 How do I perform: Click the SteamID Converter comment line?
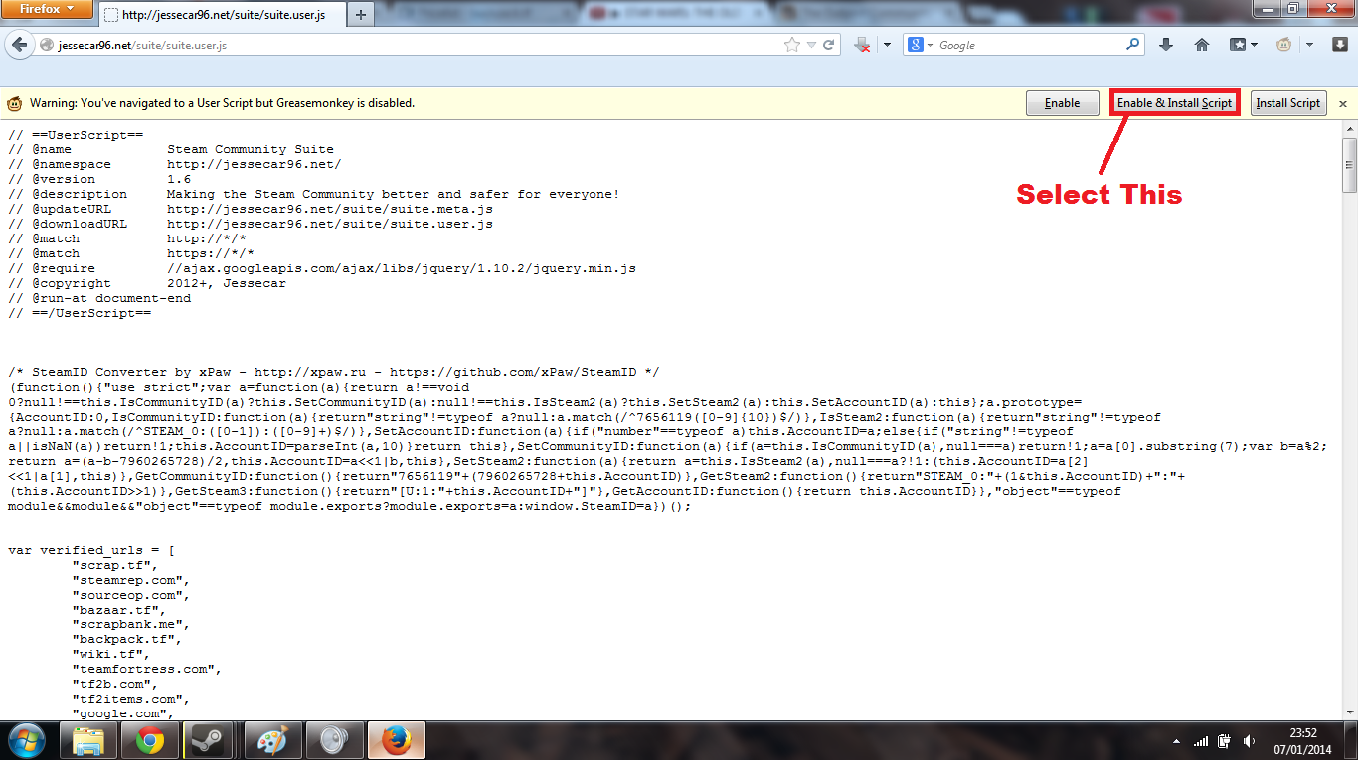pos(333,372)
